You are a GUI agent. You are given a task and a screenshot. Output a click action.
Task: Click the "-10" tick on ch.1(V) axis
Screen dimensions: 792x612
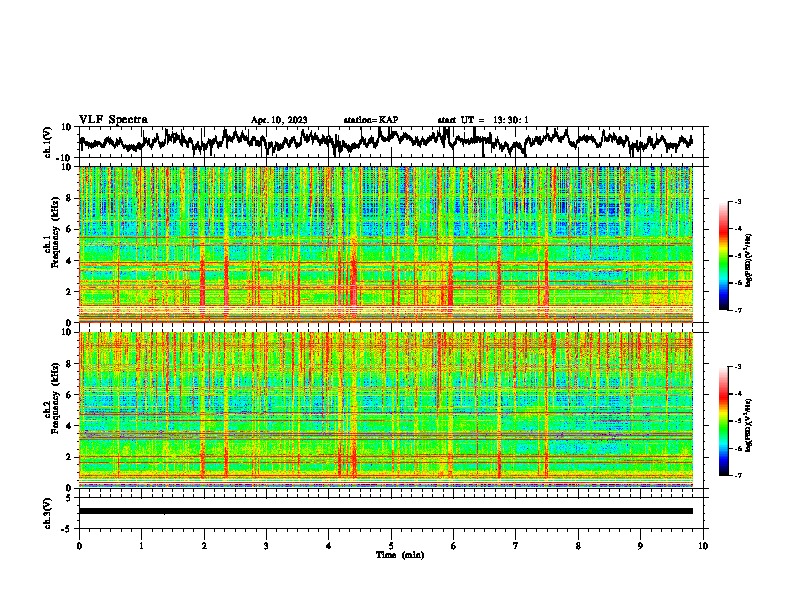[65, 158]
